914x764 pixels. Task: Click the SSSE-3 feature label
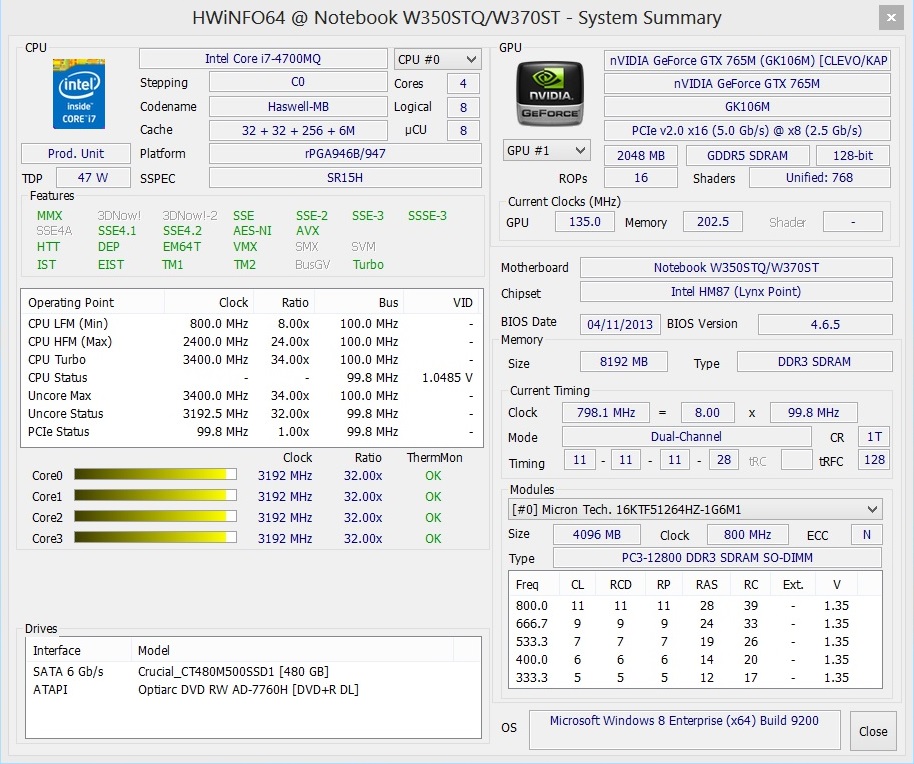[x=427, y=216]
